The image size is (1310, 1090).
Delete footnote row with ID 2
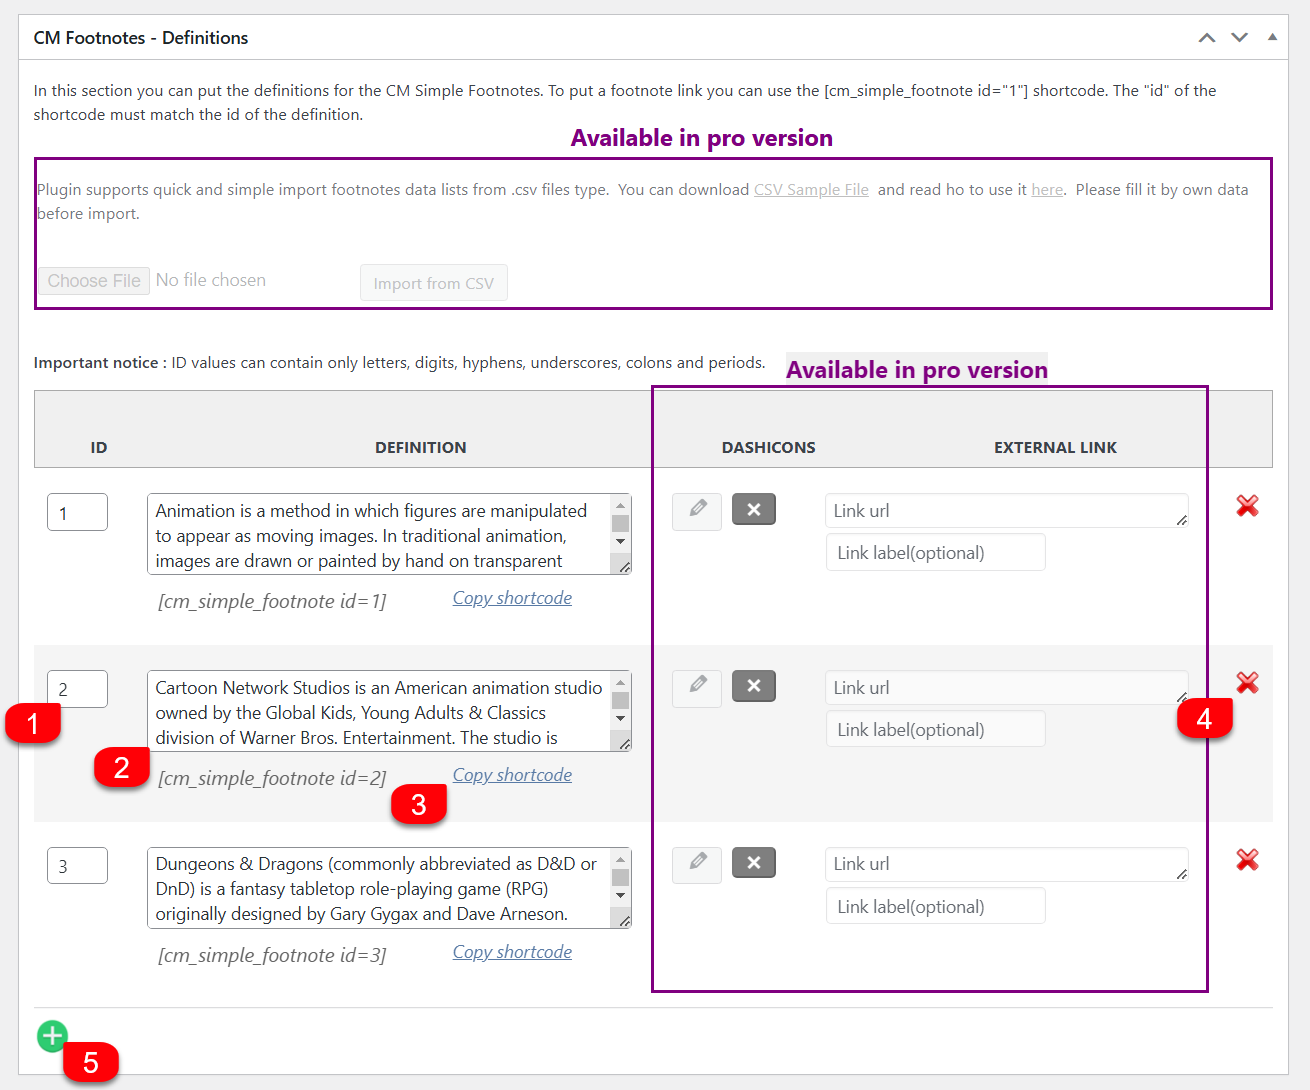(1247, 683)
